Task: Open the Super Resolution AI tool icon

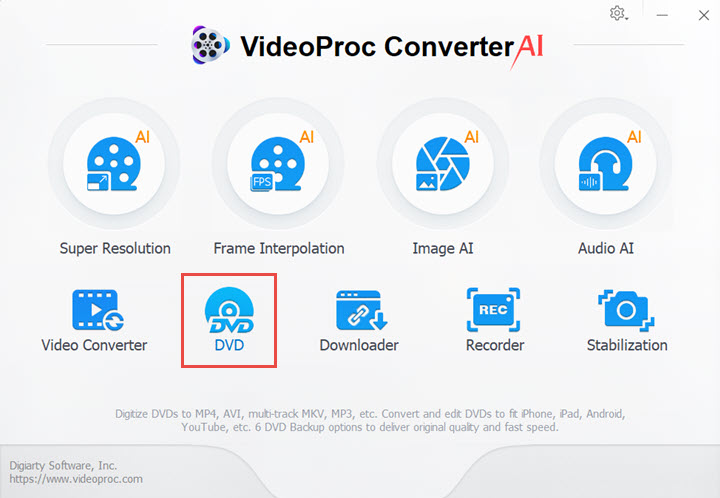Action: click(x=114, y=163)
